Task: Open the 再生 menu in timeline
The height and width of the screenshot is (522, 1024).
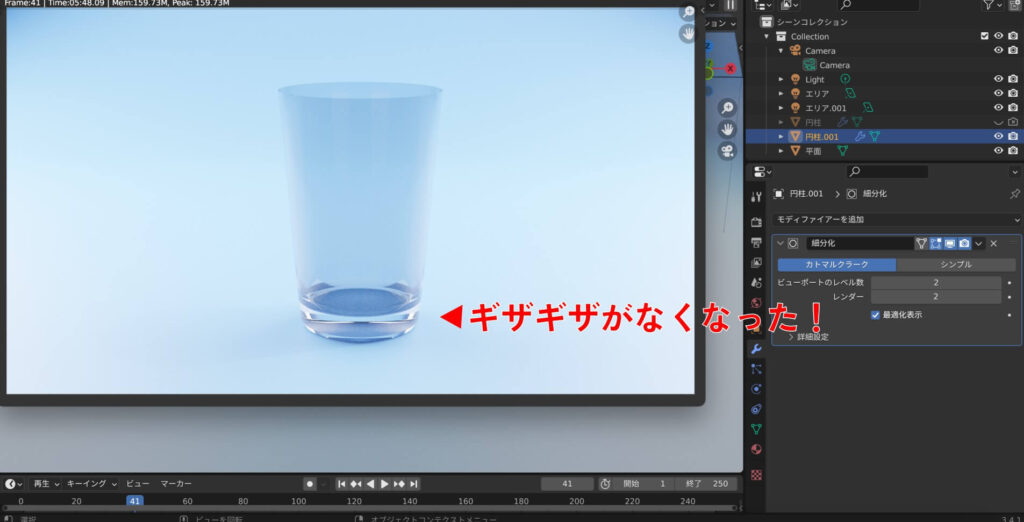Action: click(x=45, y=484)
